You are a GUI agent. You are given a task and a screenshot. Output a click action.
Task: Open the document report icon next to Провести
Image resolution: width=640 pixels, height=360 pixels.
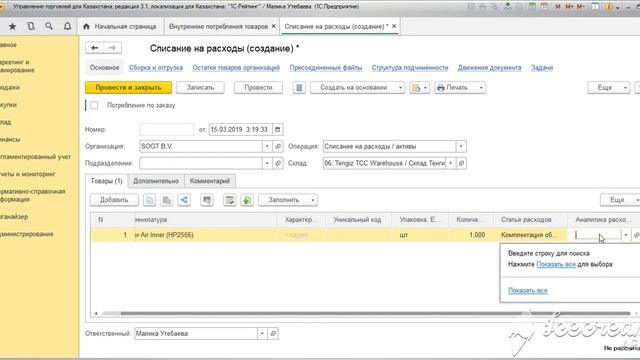click(299, 87)
